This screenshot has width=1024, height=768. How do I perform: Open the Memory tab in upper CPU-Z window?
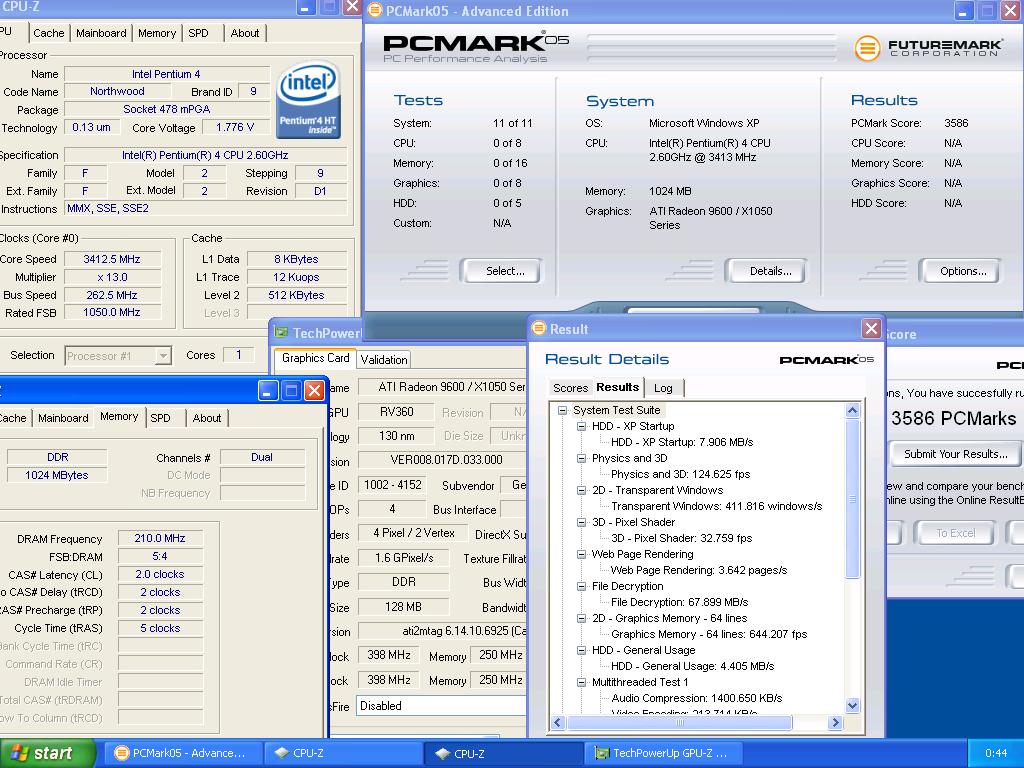click(x=157, y=33)
